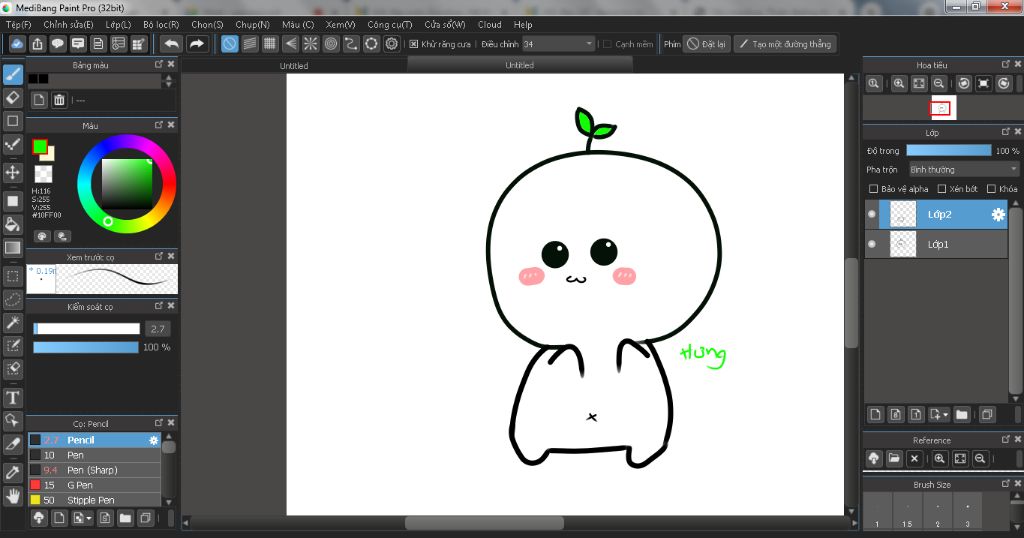Zoom in on navigator panel
The height and width of the screenshot is (538, 1024).
coord(899,84)
